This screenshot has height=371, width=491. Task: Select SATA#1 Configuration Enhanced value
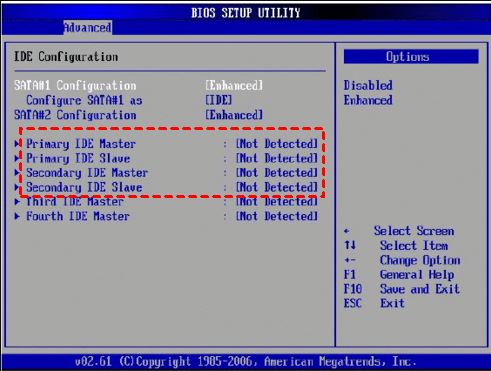pos(234,86)
